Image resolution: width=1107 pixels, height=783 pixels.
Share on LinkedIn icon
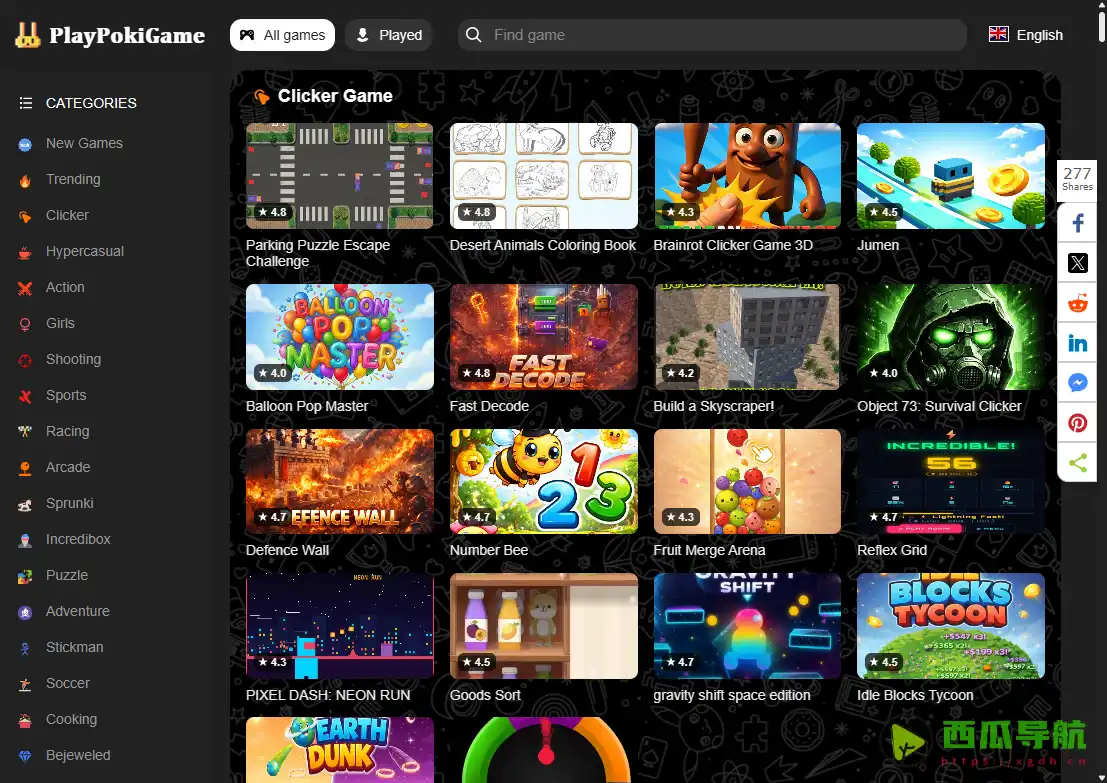1077,343
